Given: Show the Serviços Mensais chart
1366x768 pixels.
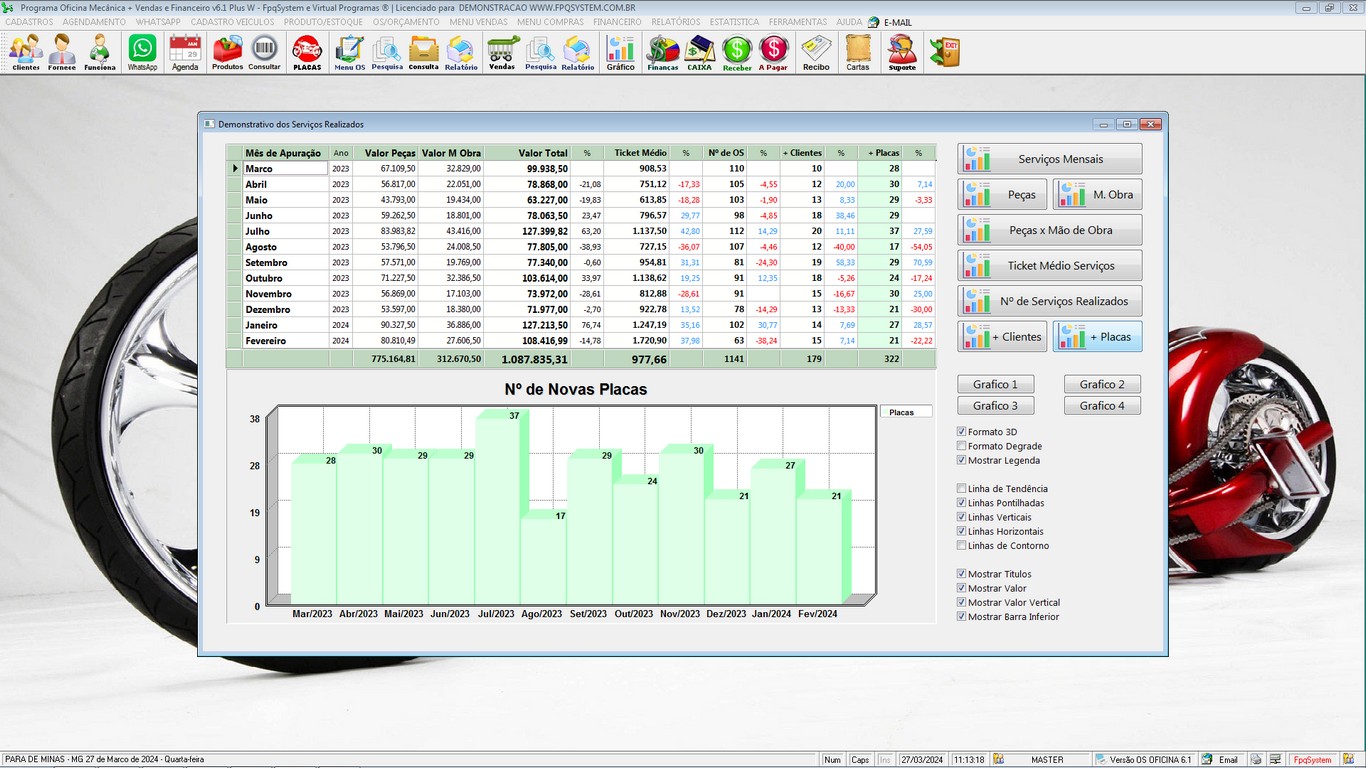Looking at the screenshot, I should click(1050, 159).
